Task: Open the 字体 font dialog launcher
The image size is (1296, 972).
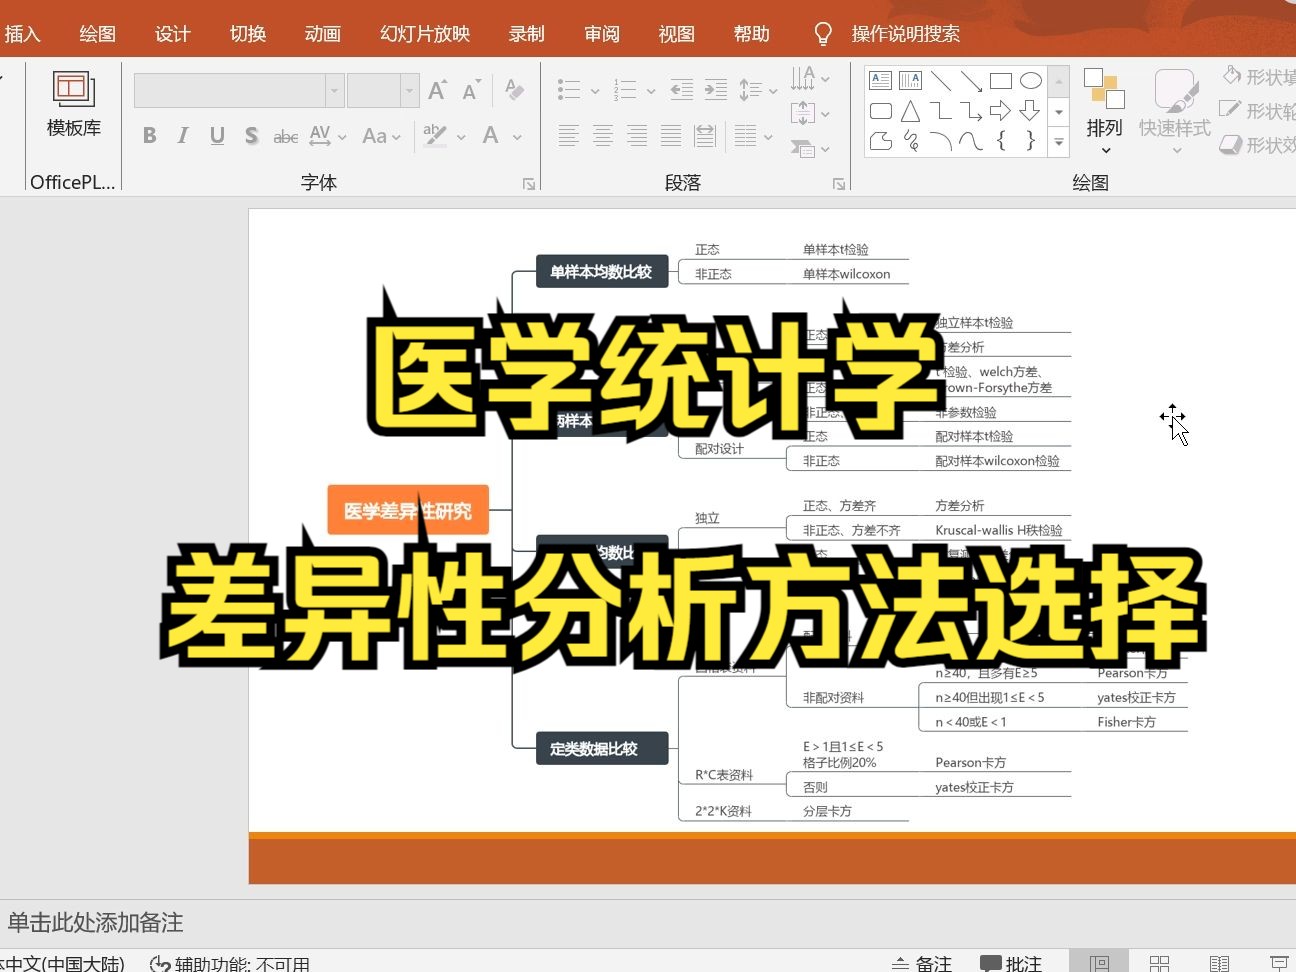Action: (529, 184)
